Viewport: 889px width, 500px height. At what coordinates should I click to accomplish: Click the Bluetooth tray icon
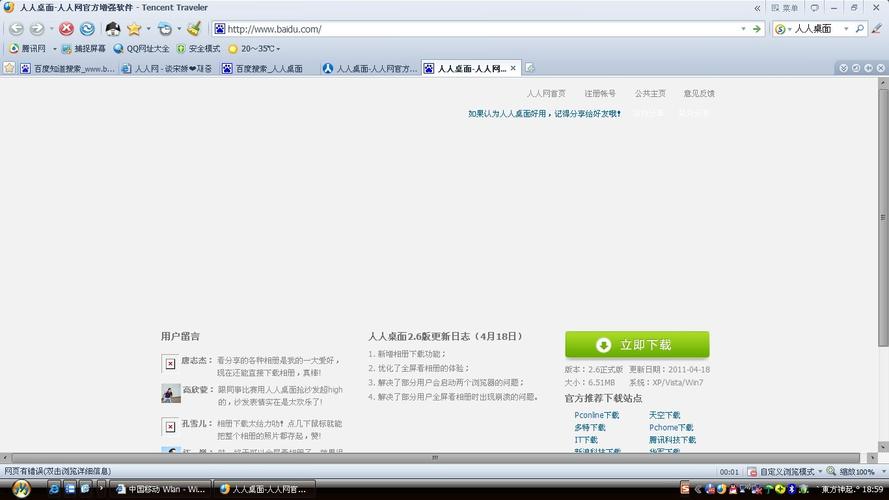point(792,489)
